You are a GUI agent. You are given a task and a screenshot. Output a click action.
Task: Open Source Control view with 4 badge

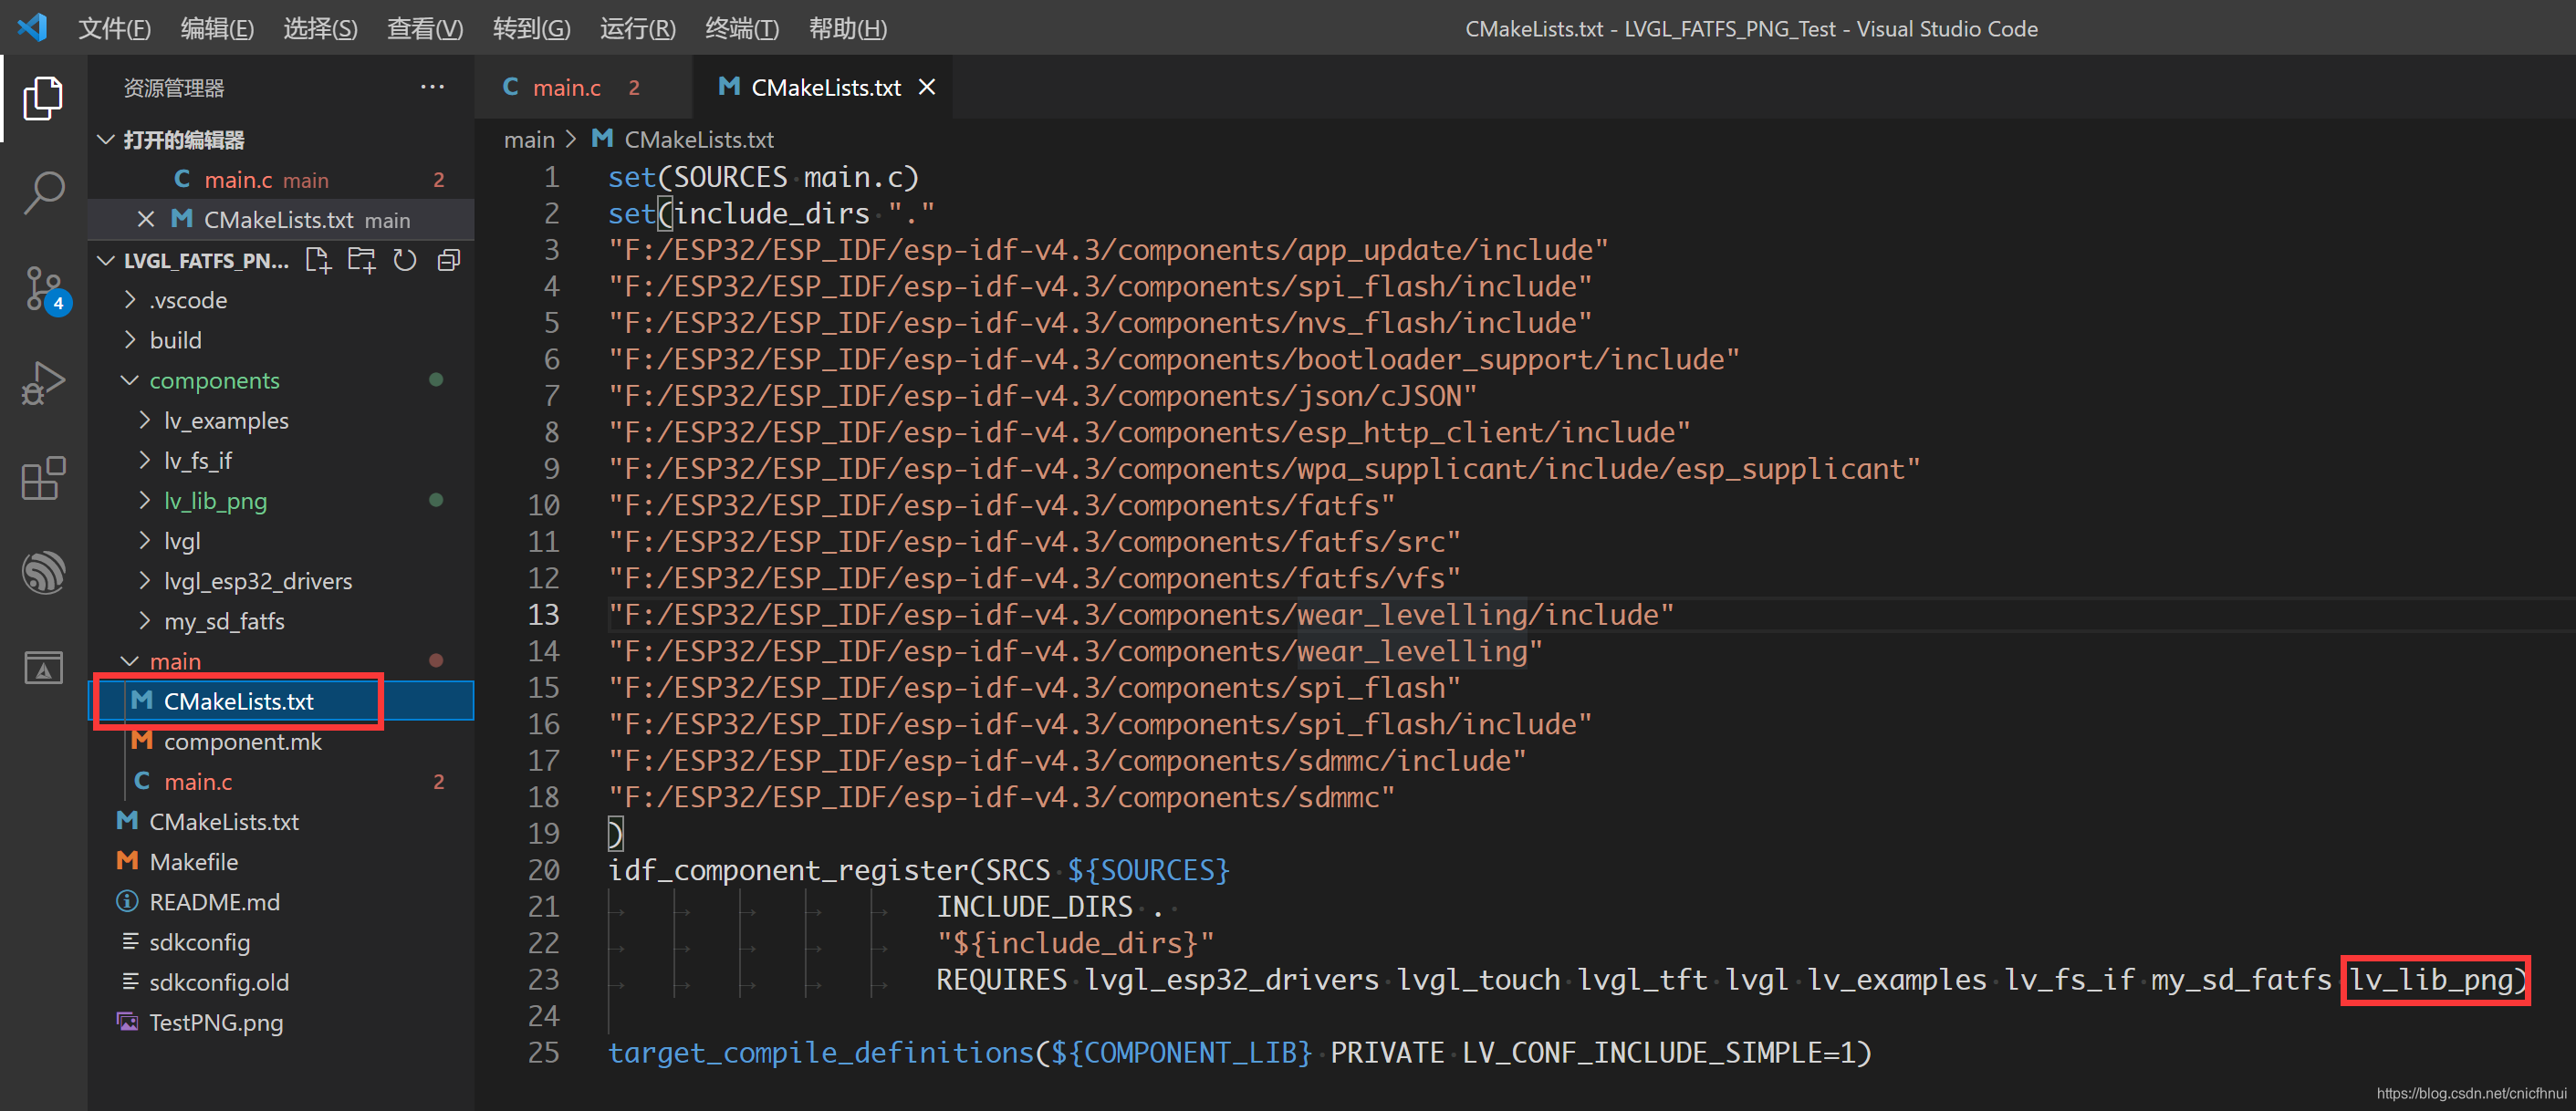click(45, 290)
